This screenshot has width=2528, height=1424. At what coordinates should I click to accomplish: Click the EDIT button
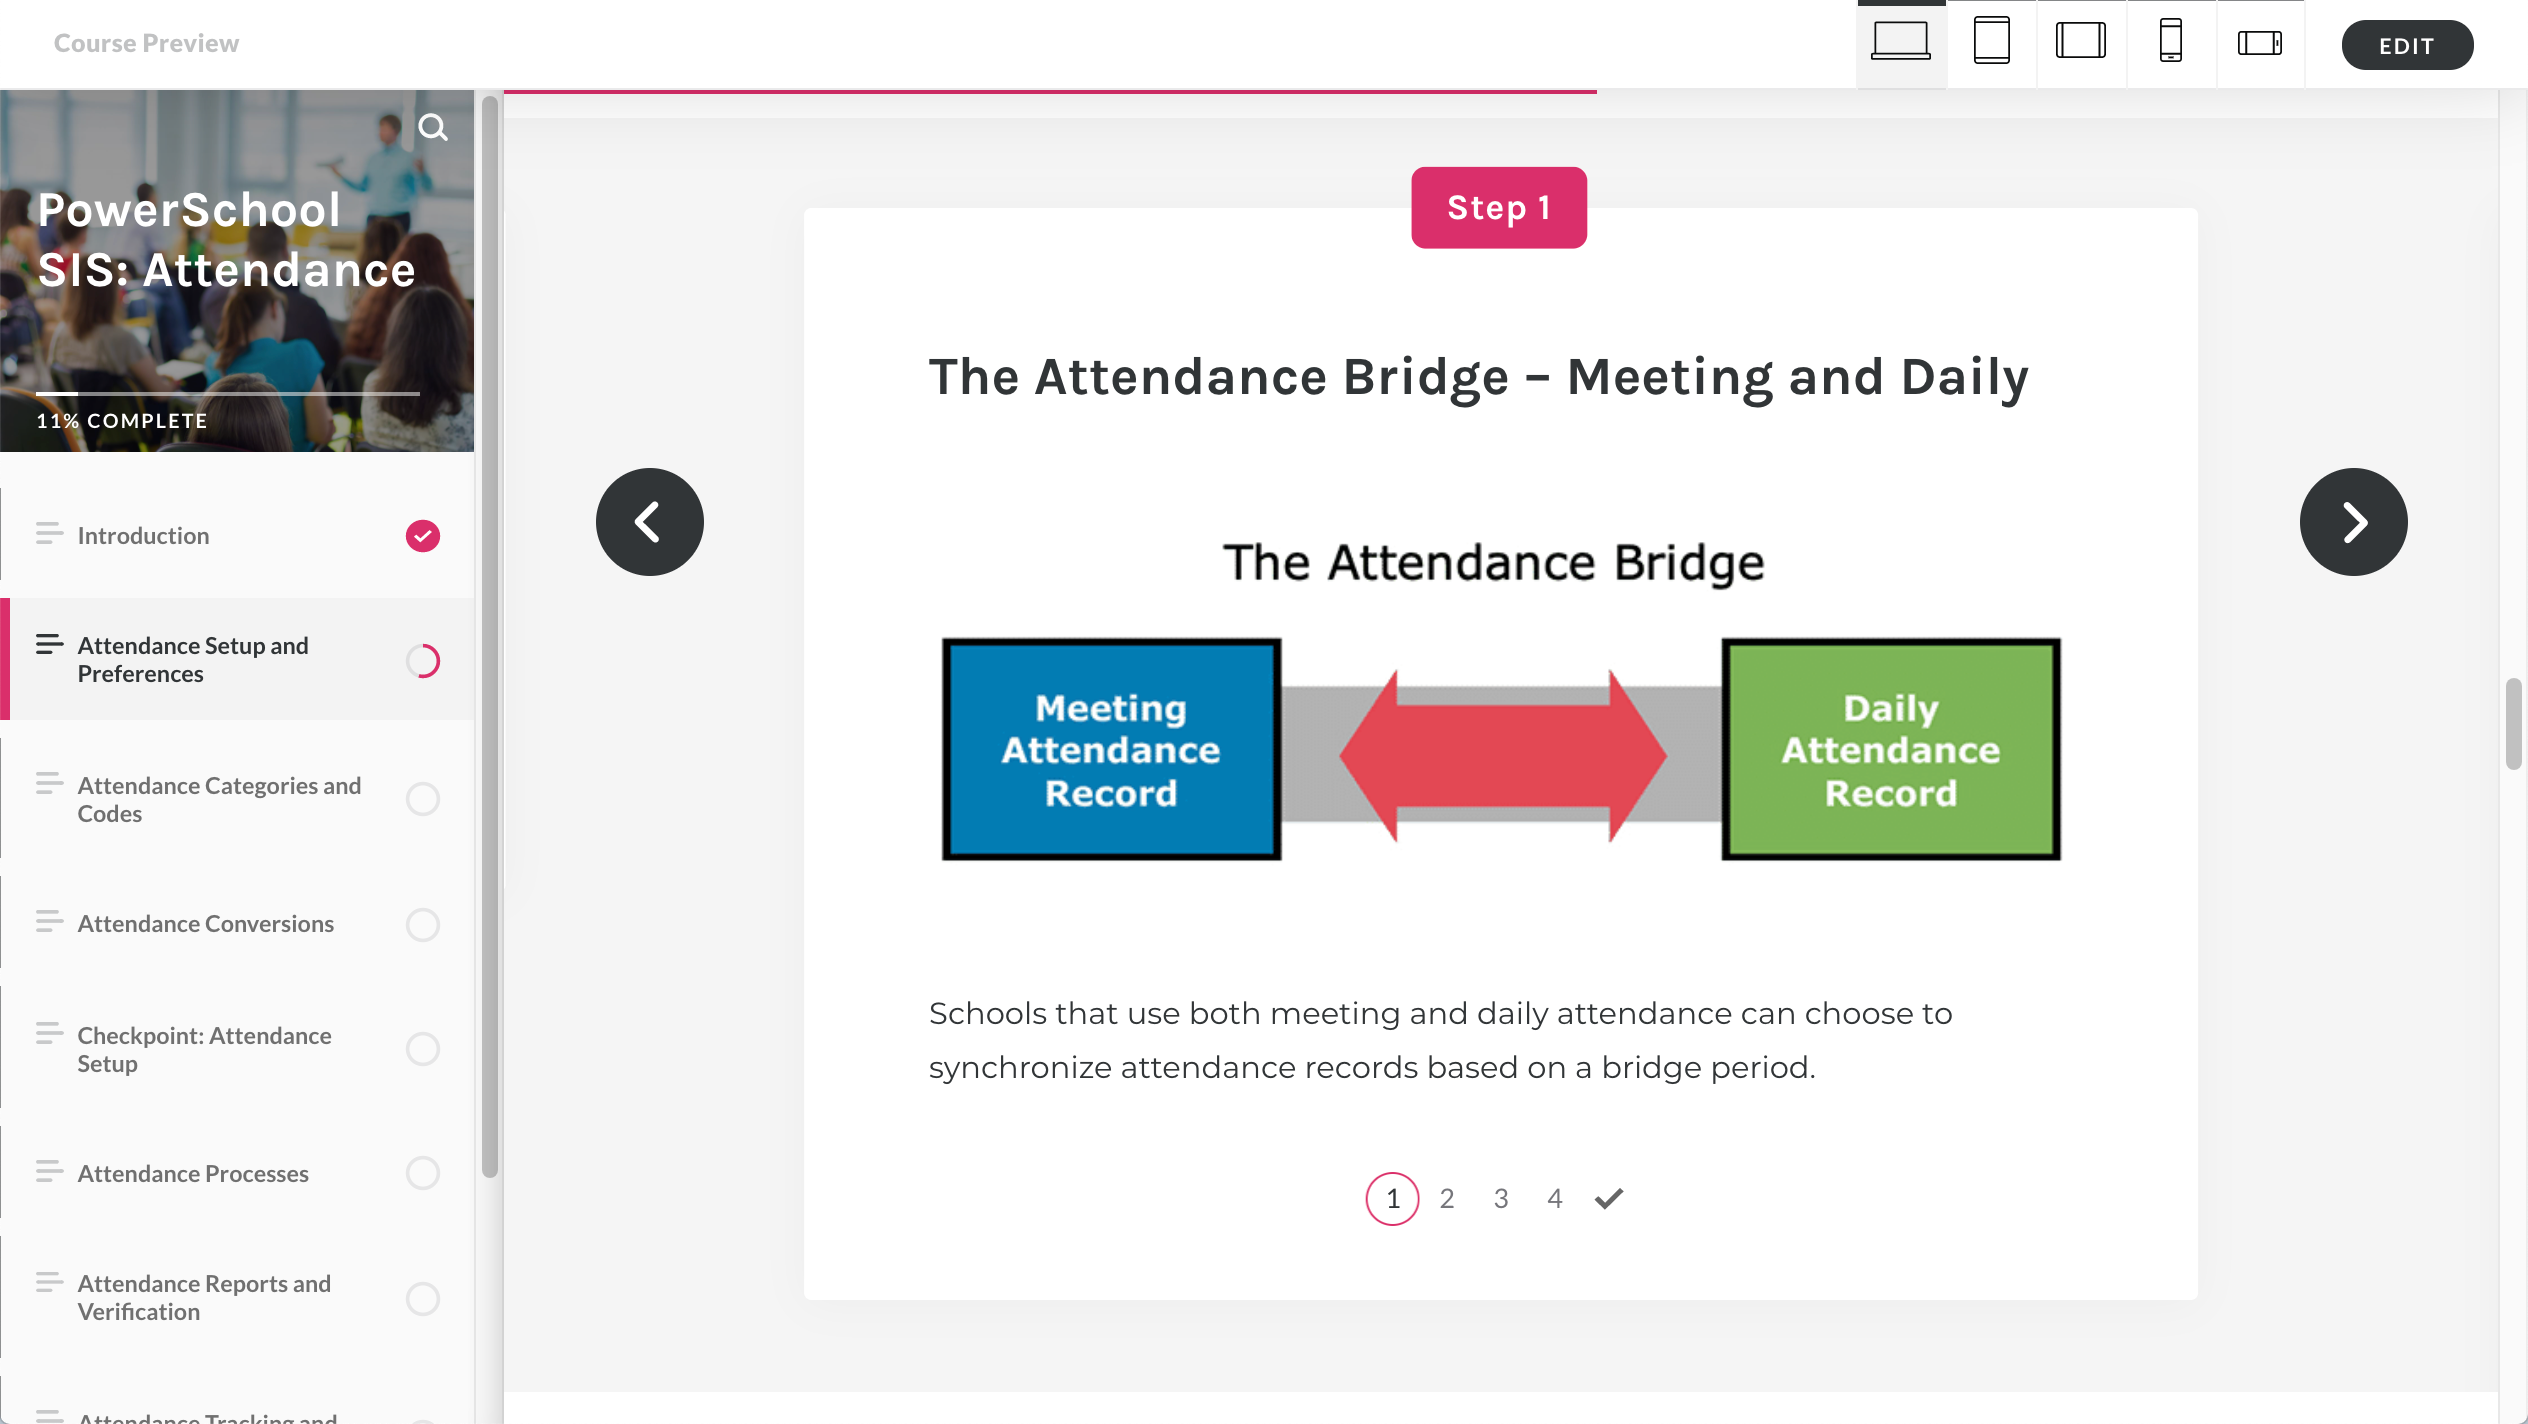tap(2407, 45)
